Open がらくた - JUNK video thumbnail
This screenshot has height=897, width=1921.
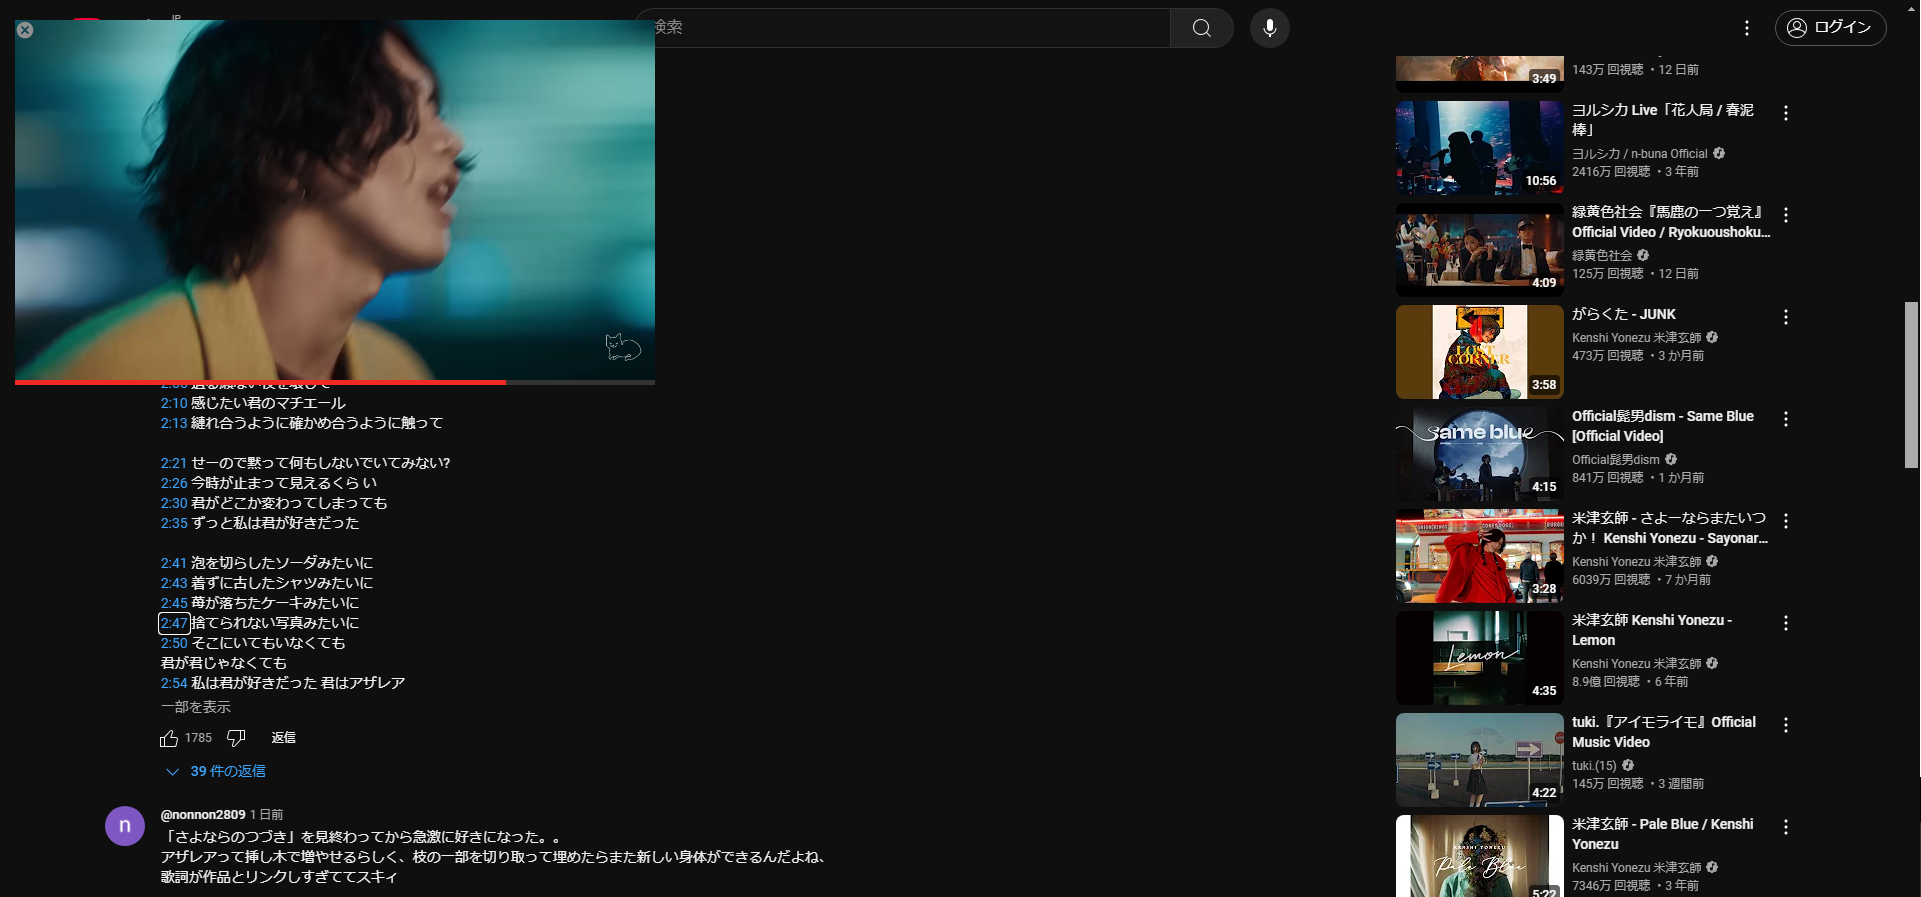(x=1479, y=352)
